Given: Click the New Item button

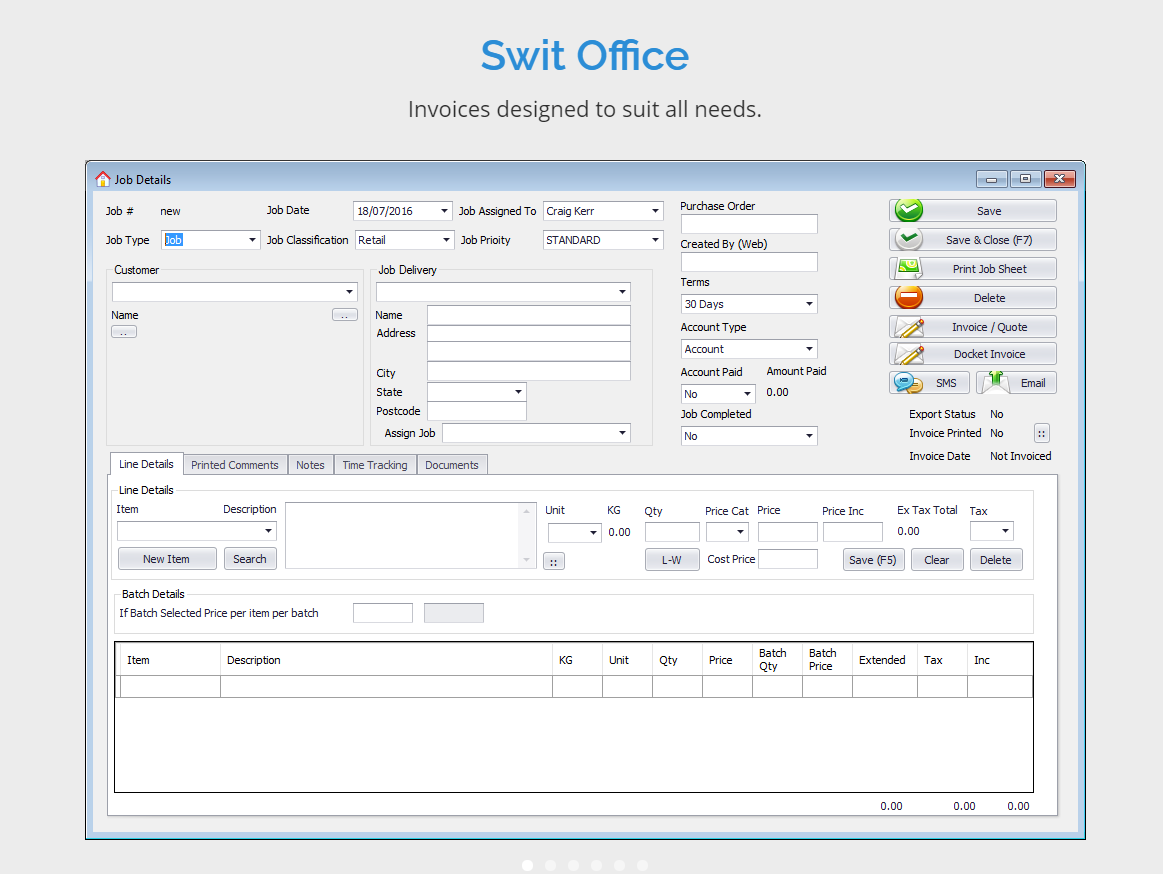Looking at the screenshot, I should click(166, 559).
